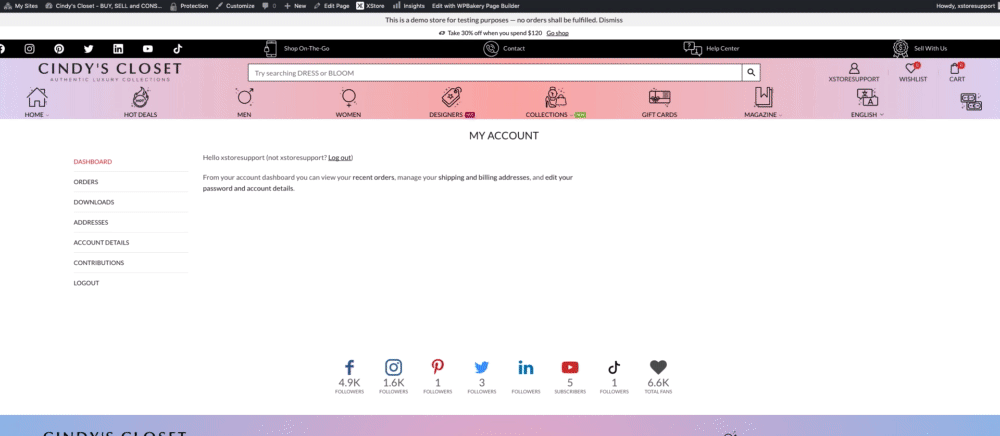
Task: Click the Contact phone icon
Action: tap(490, 48)
